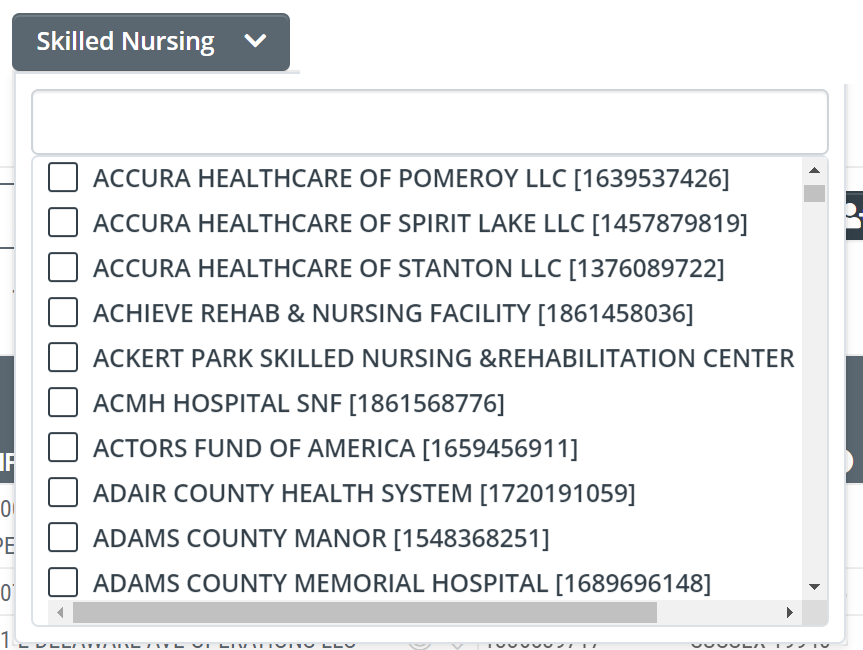Click the vertical scrollbar thumb
This screenshot has width=863, height=650.
tap(815, 194)
